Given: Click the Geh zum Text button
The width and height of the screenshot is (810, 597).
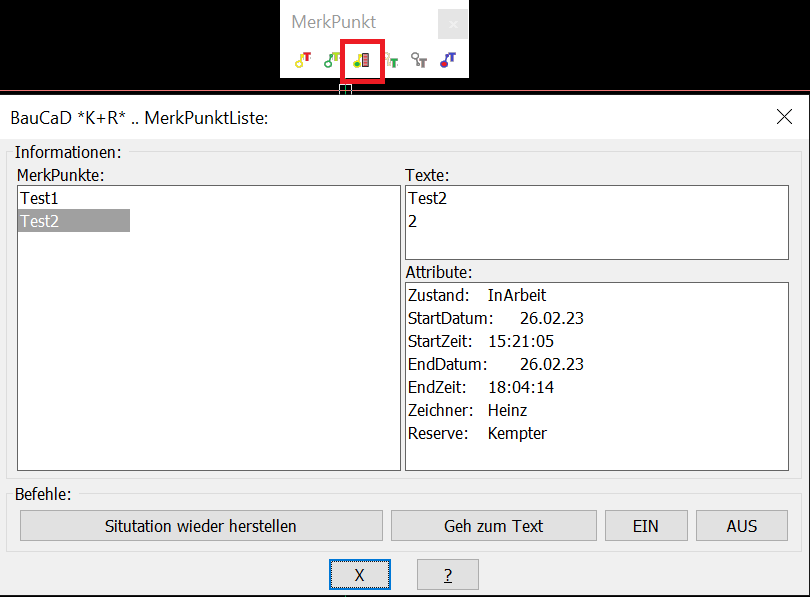Looking at the screenshot, I should click(493, 526).
